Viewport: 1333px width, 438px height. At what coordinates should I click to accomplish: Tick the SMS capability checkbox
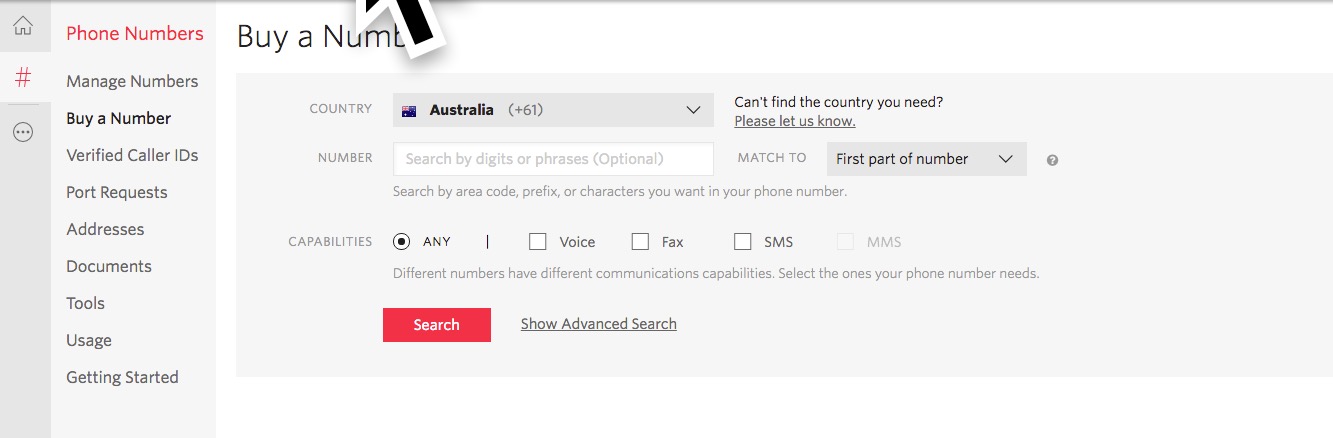[x=742, y=241]
